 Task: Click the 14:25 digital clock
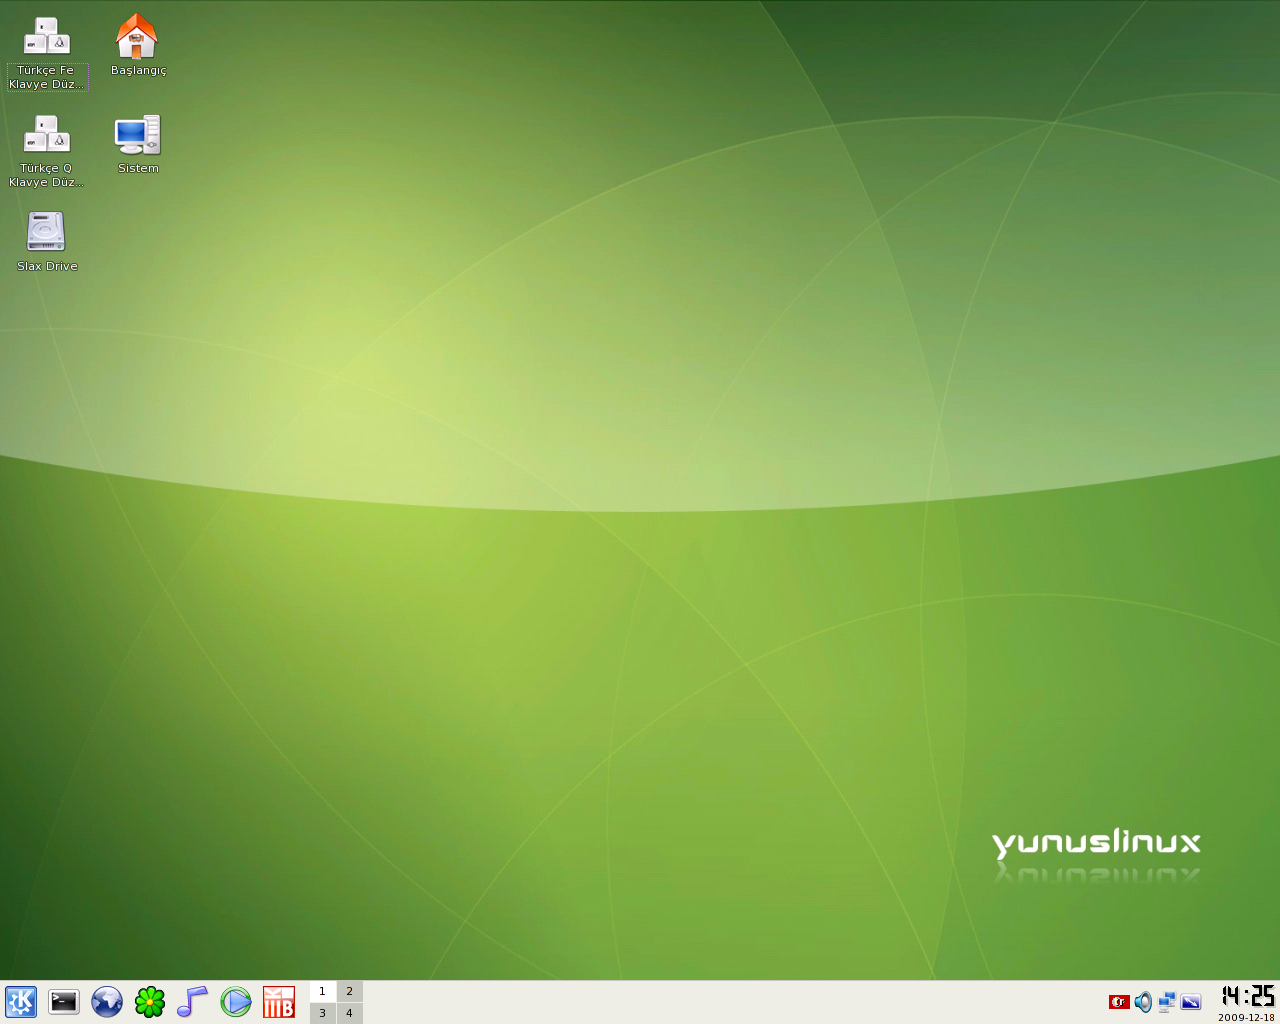click(x=1247, y=996)
